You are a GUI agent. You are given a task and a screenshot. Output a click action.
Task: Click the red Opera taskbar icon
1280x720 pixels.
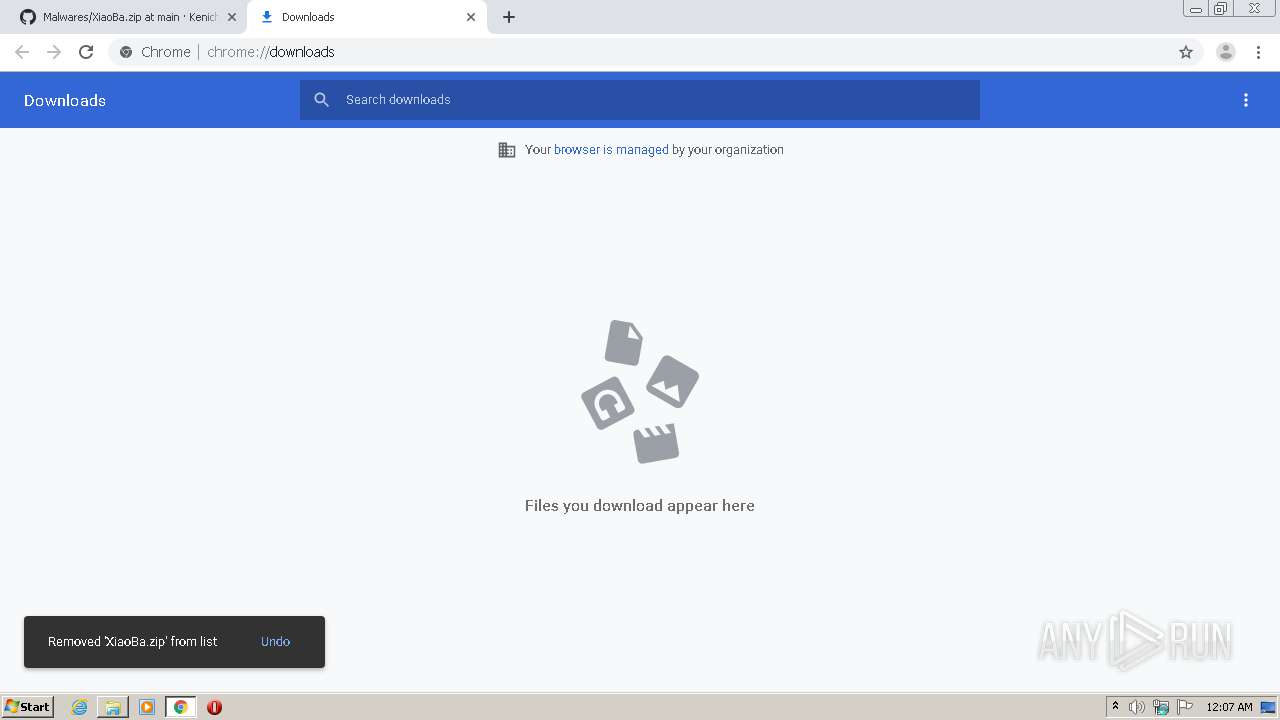[x=214, y=707]
